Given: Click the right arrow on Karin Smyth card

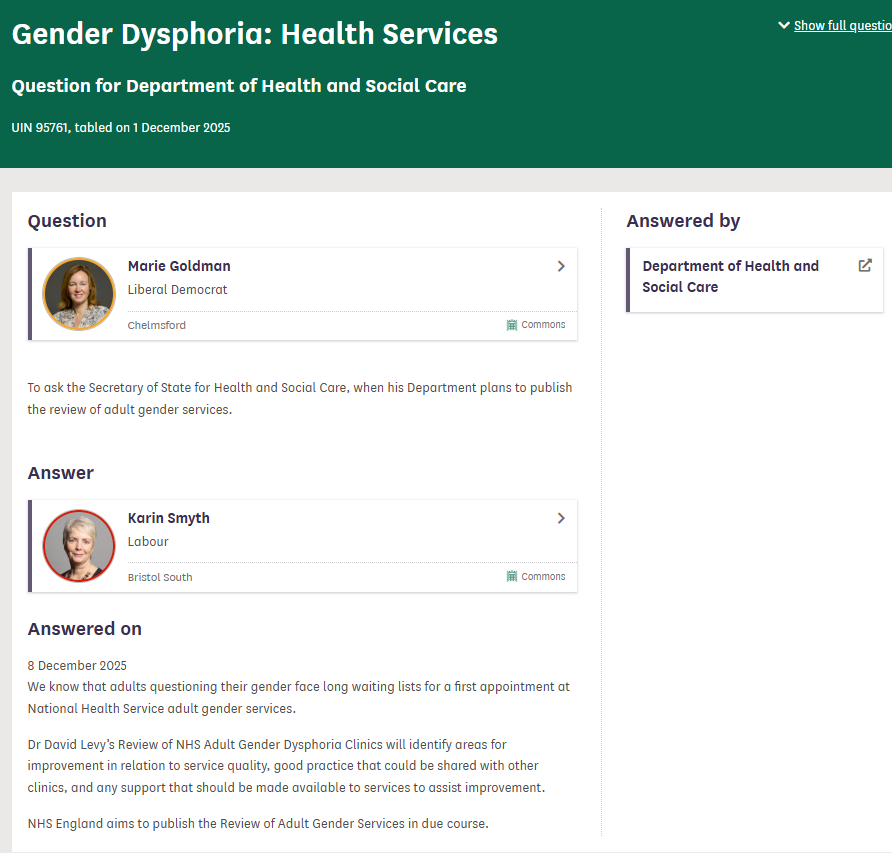Looking at the screenshot, I should click(561, 519).
